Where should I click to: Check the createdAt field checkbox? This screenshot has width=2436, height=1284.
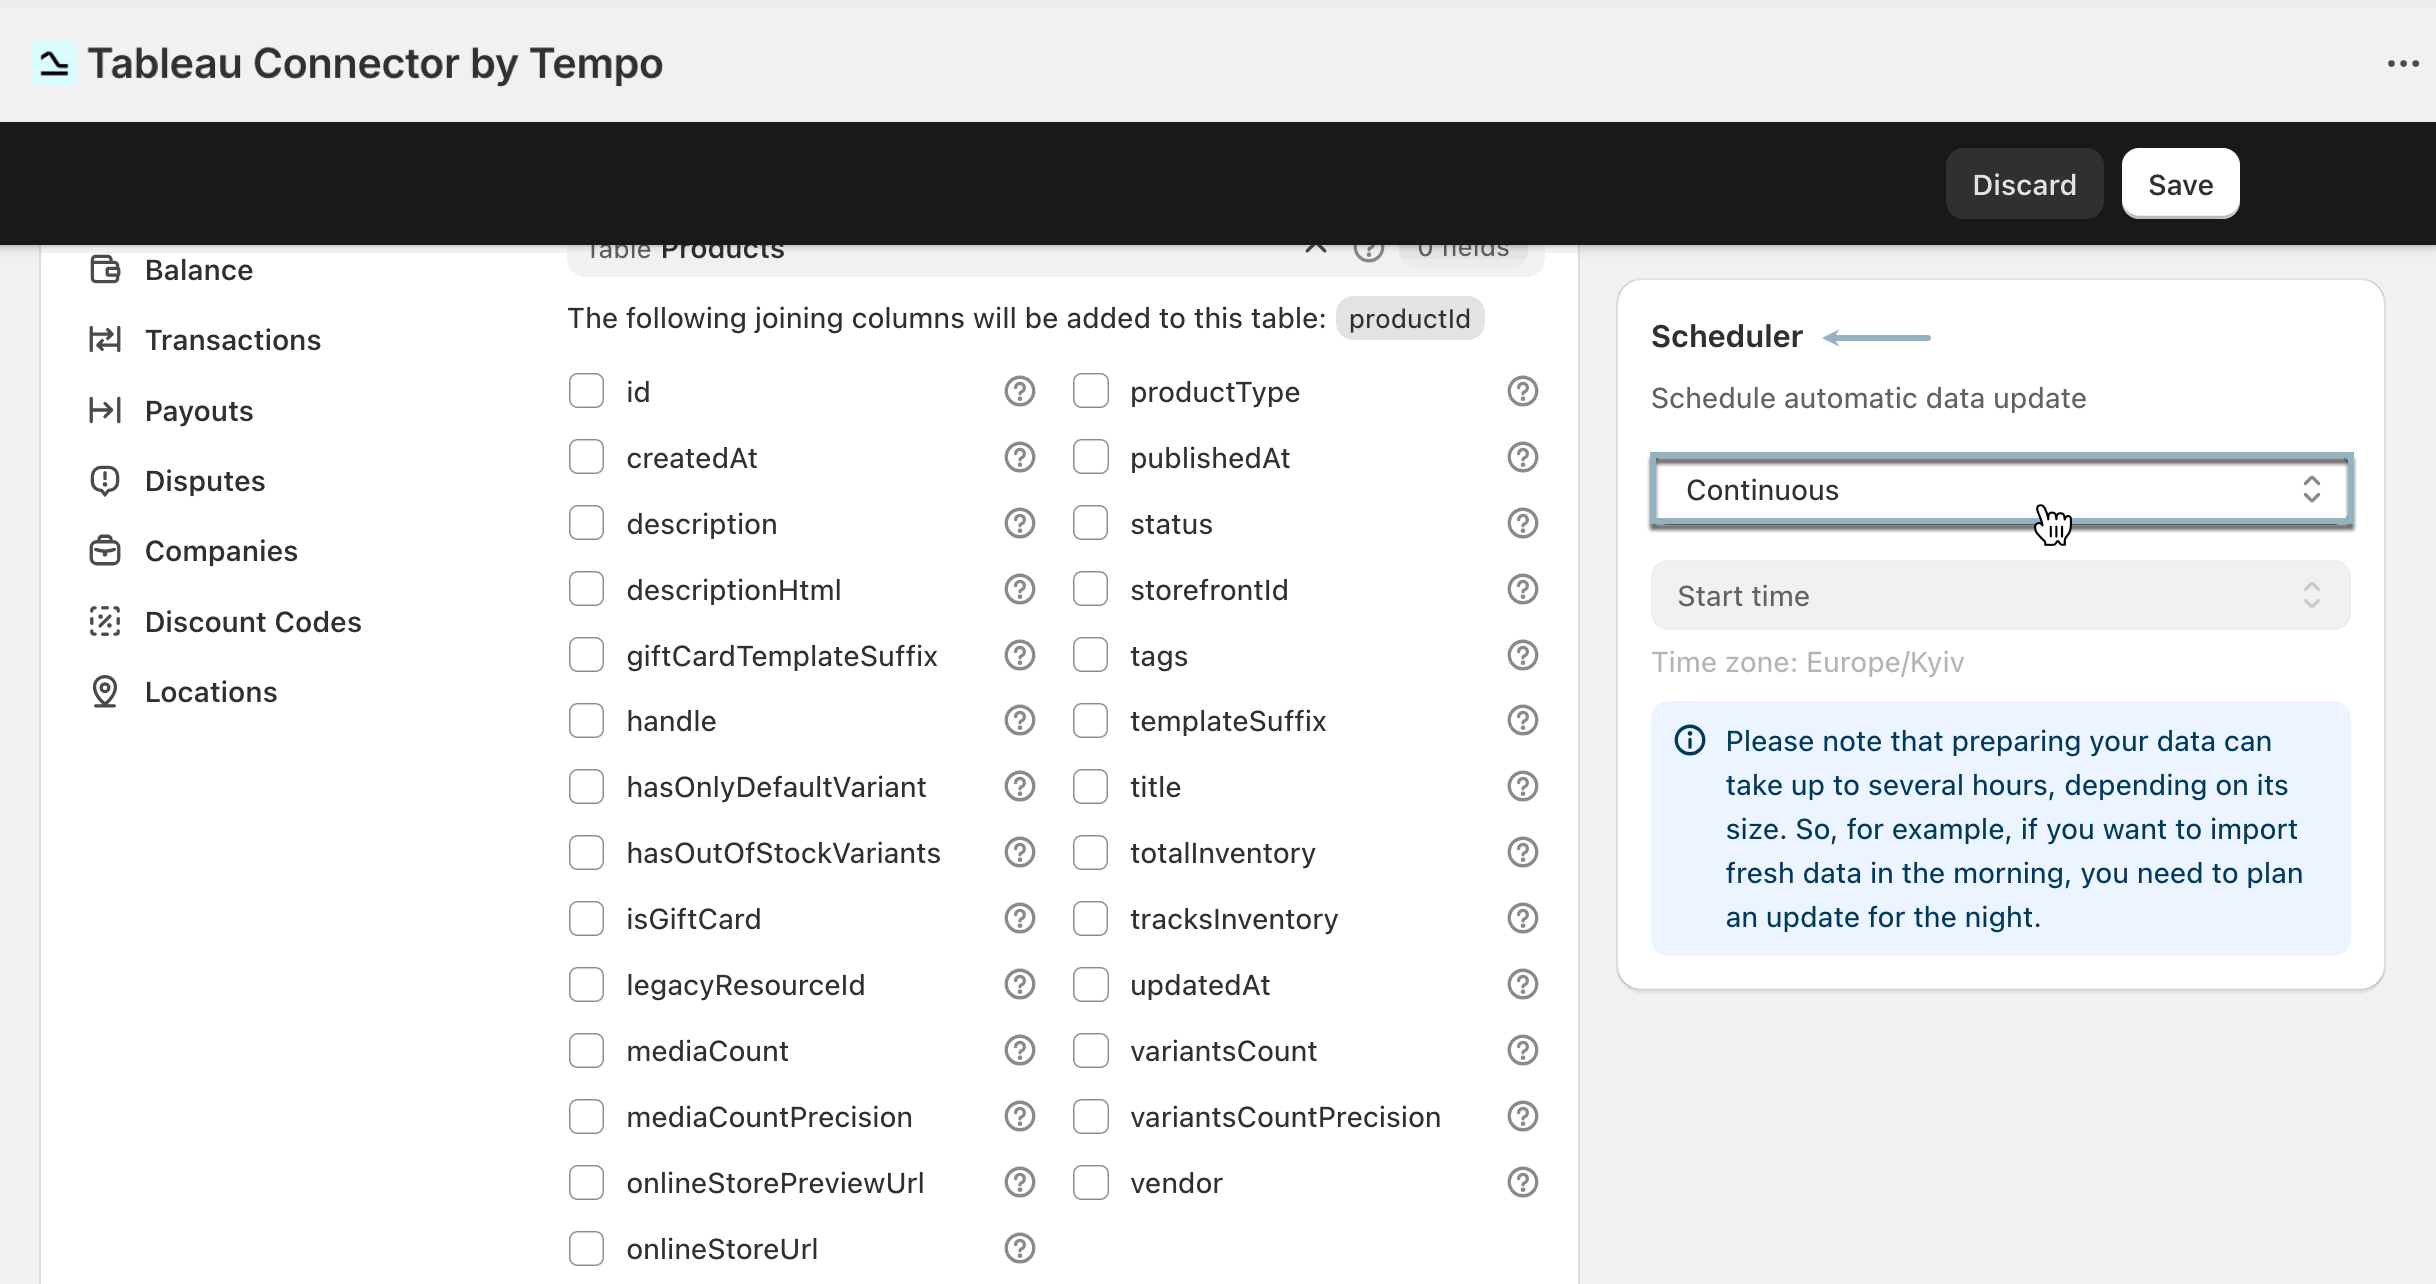coord(587,457)
